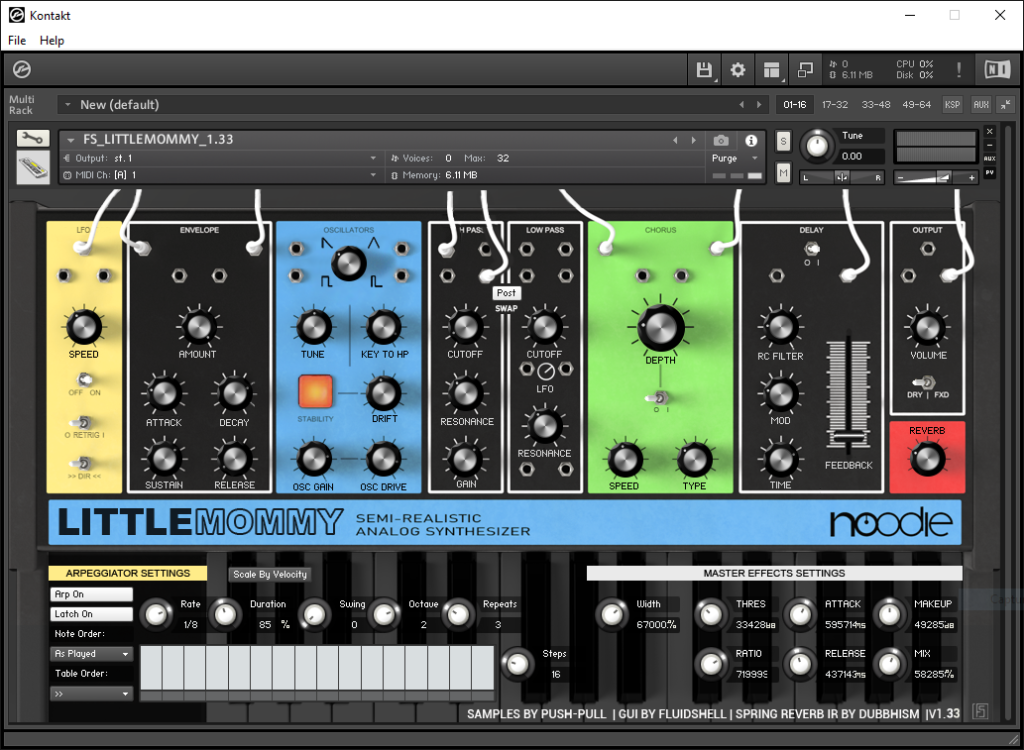Toggle the Arp On button
The height and width of the screenshot is (750, 1024).
coord(91,595)
